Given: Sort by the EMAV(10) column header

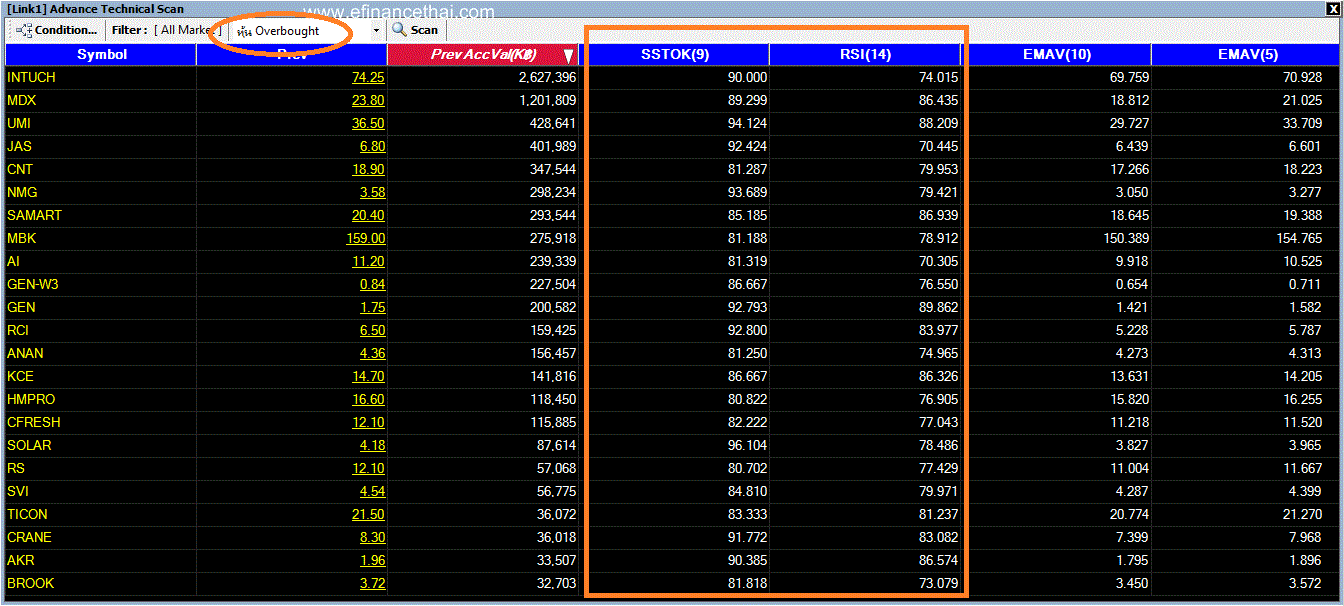Looking at the screenshot, I should (1056, 55).
